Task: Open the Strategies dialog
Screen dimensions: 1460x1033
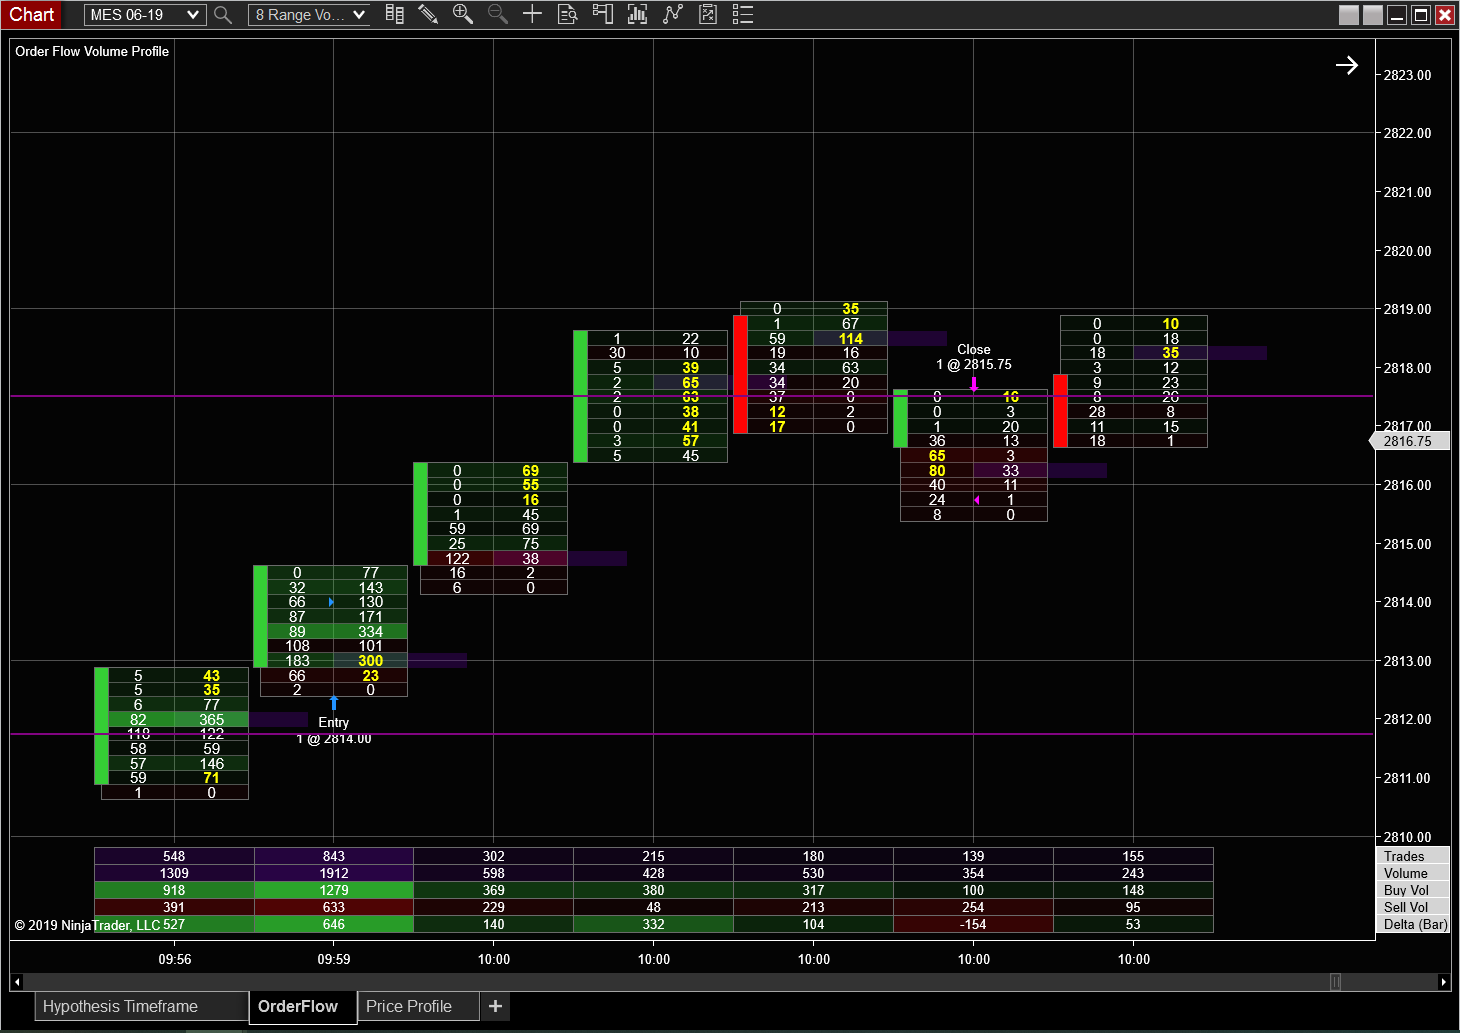Action: pyautogui.click(x=672, y=14)
